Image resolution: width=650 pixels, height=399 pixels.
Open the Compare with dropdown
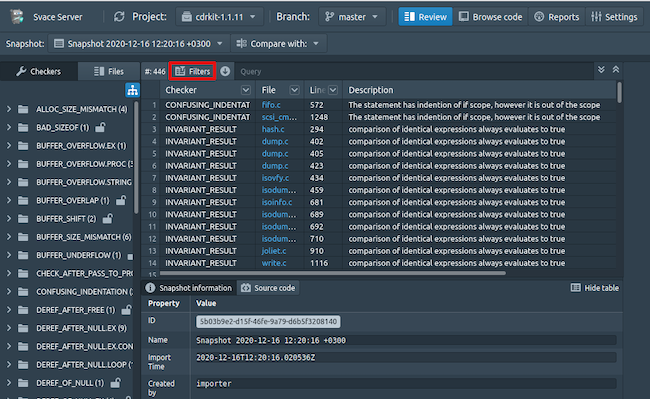point(278,44)
